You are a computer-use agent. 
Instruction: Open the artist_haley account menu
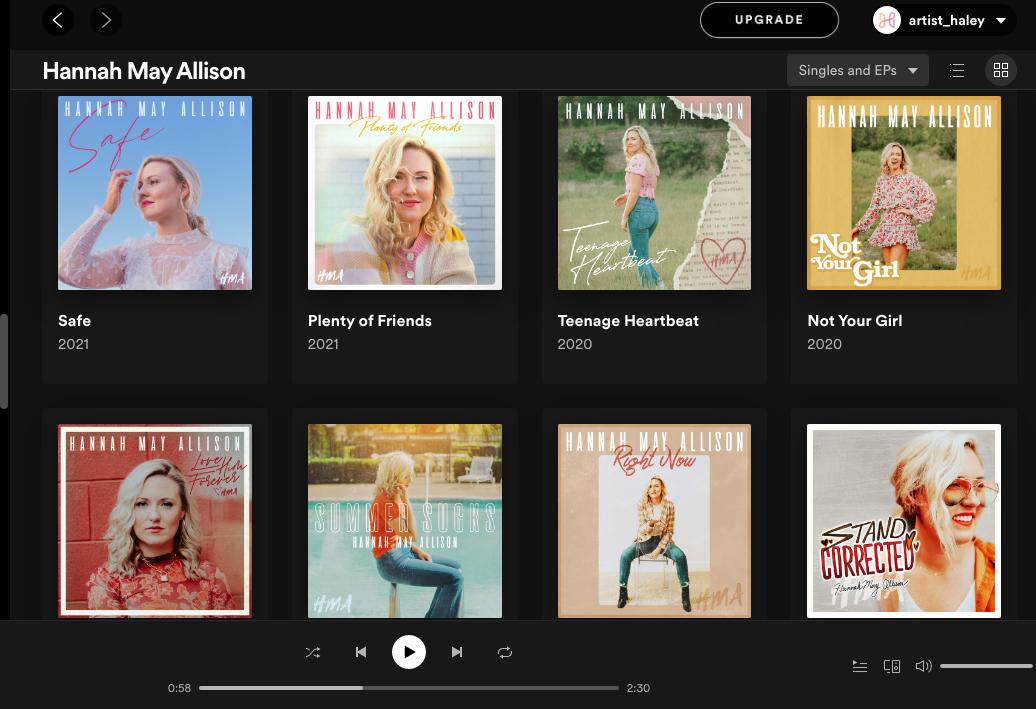pyautogui.click(x=946, y=20)
